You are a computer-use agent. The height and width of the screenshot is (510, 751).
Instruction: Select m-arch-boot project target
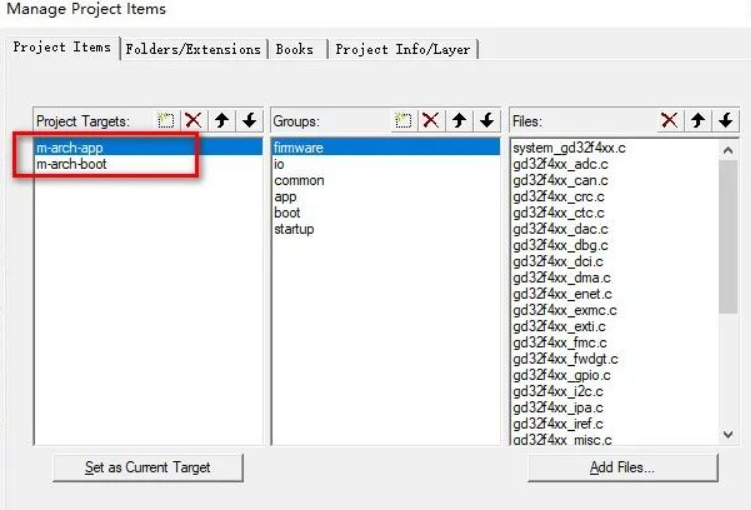71,164
